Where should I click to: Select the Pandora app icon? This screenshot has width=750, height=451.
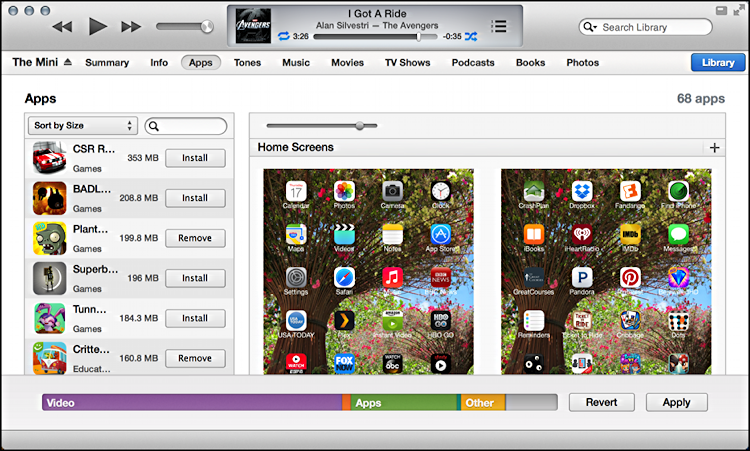582,277
